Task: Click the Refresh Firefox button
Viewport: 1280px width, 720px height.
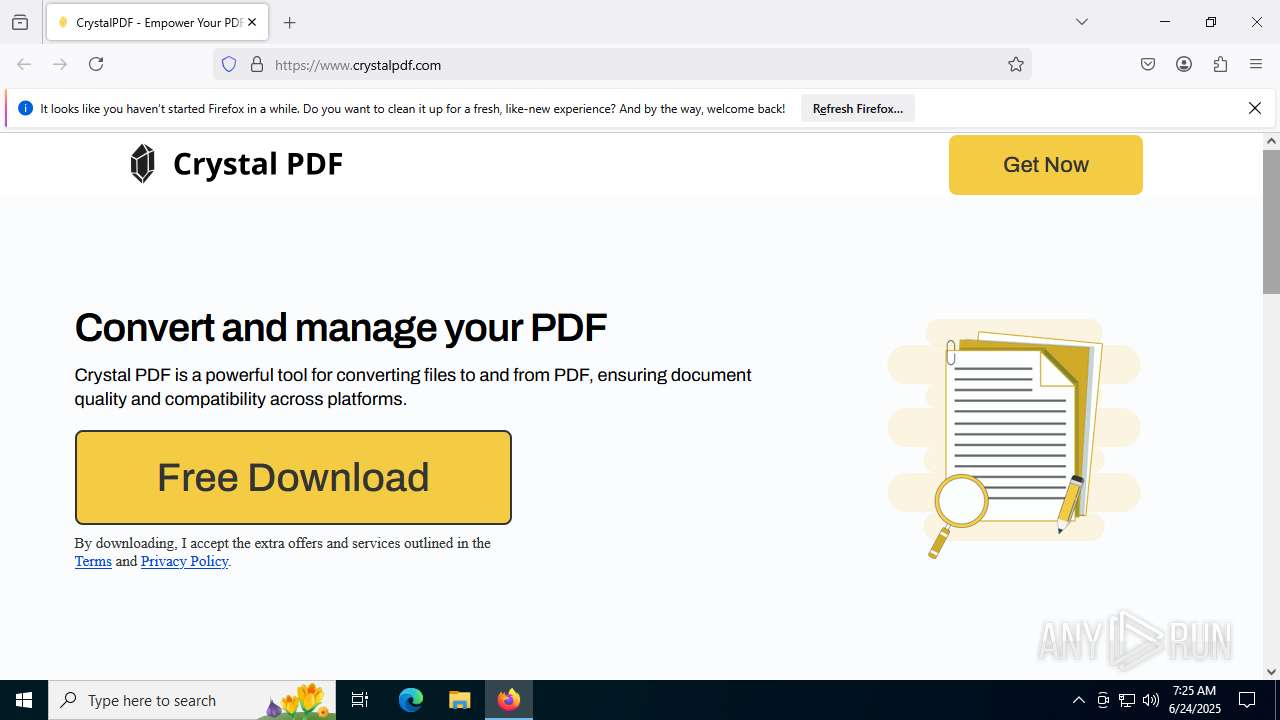Action: [858, 108]
